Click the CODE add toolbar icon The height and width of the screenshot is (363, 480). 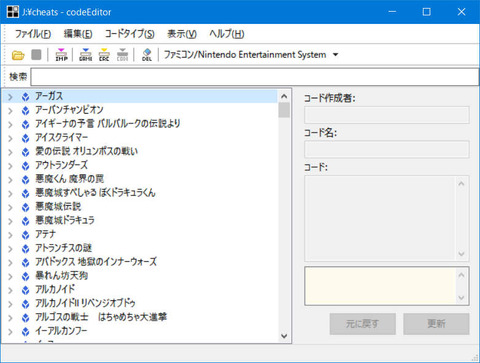122,55
